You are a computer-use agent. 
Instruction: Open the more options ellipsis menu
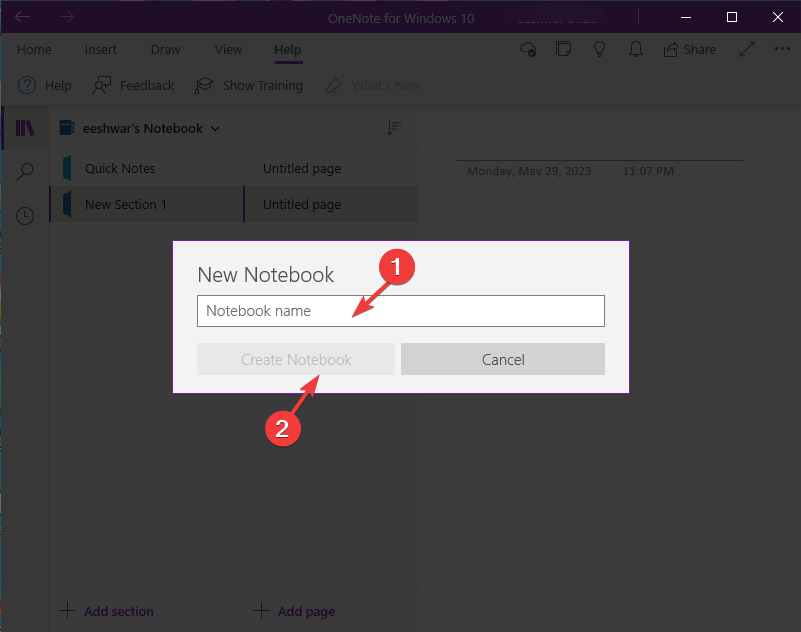[x=782, y=49]
